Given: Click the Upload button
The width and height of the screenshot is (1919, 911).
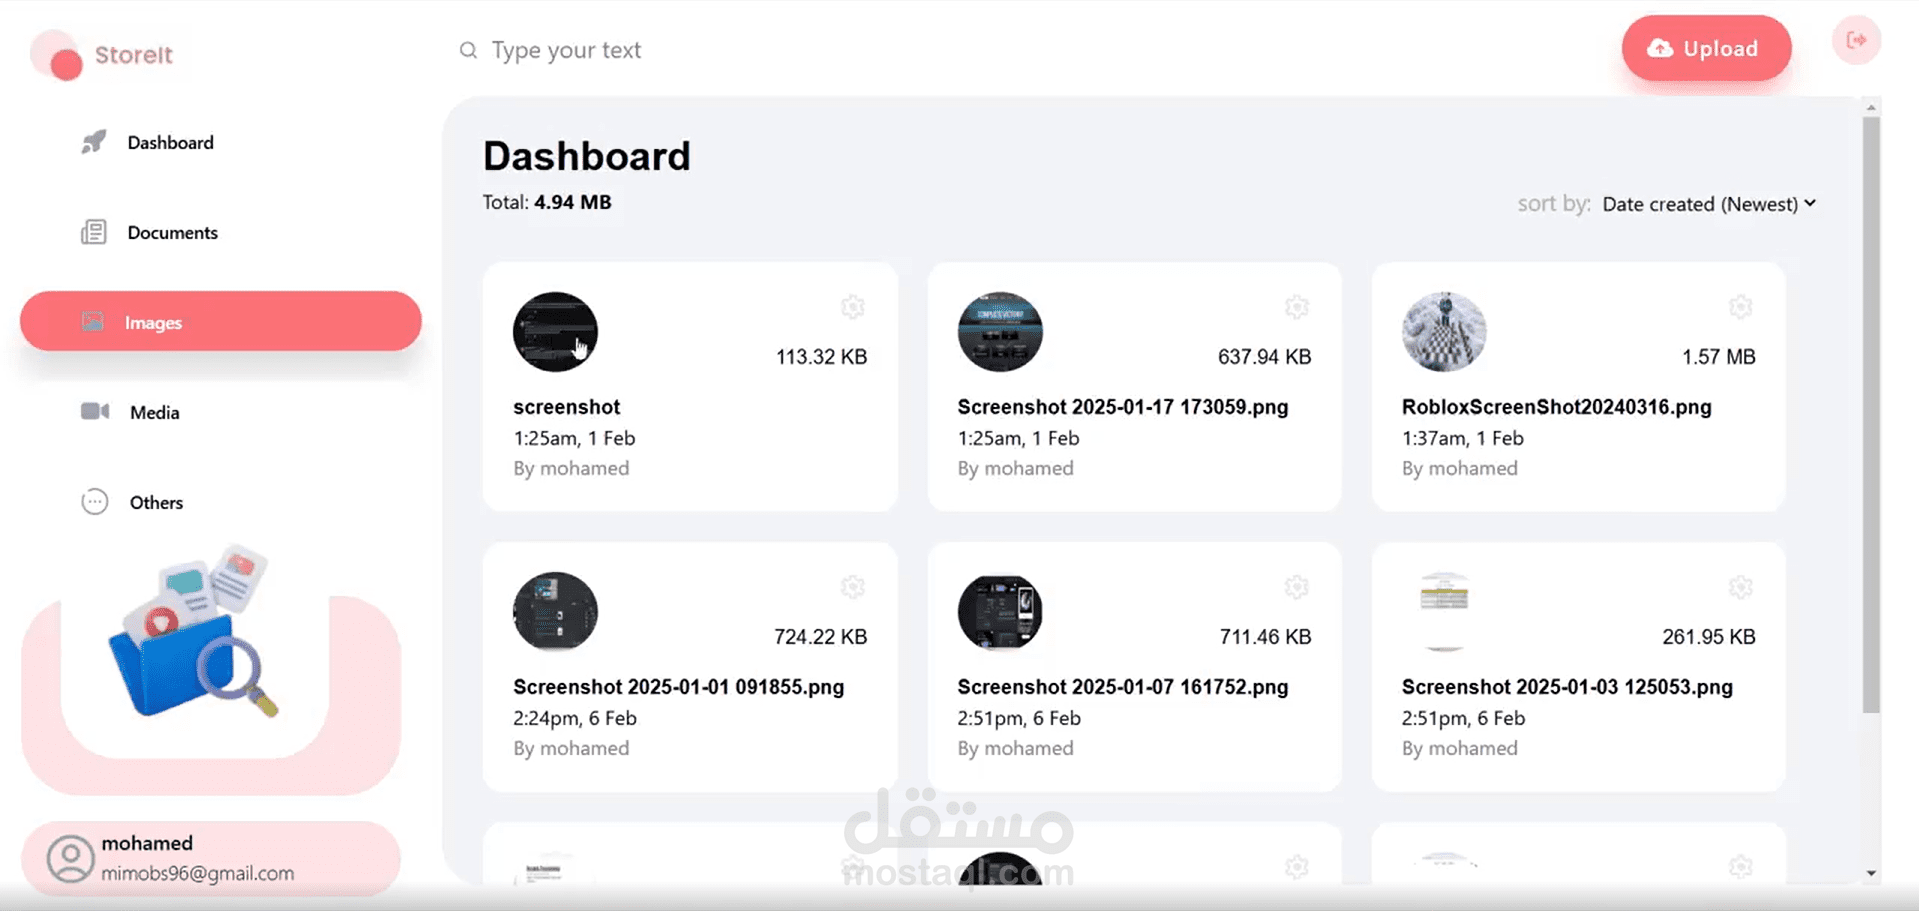Looking at the screenshot, I should pos(1706,48).
